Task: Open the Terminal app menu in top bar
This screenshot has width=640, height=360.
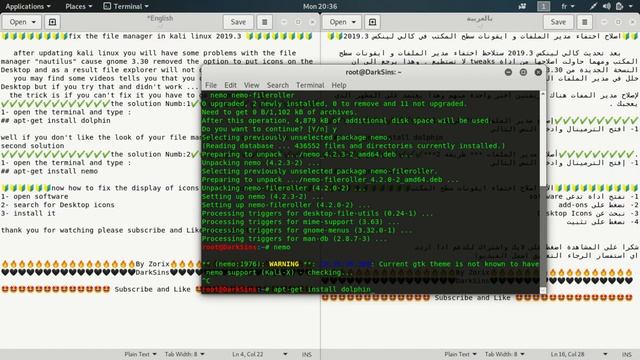Action: 126,7
